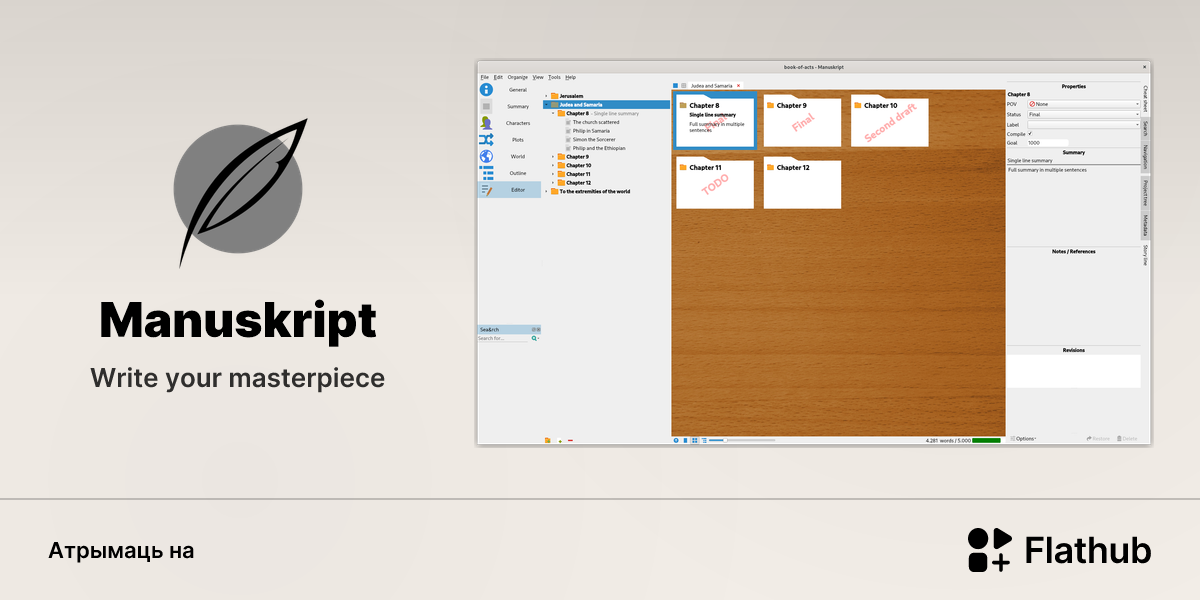Click the Chapter 10 card folder icon
The width and height of the screenshot is (1200, 600).
858,105
